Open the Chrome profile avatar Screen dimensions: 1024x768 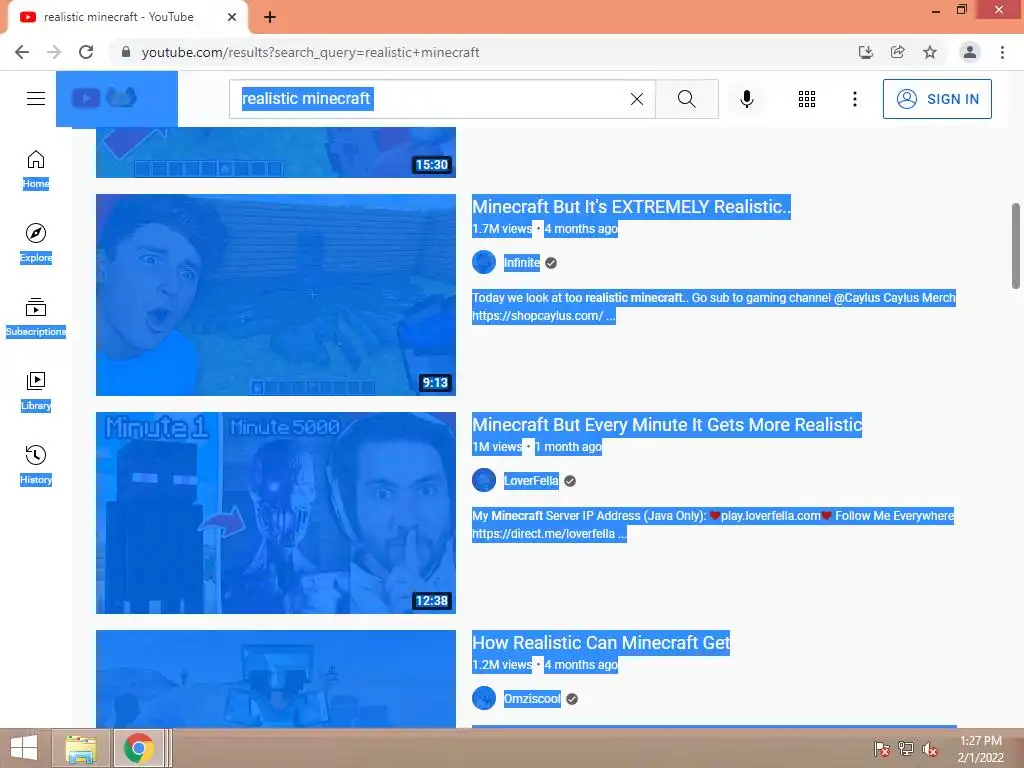(x=970, y=52)
